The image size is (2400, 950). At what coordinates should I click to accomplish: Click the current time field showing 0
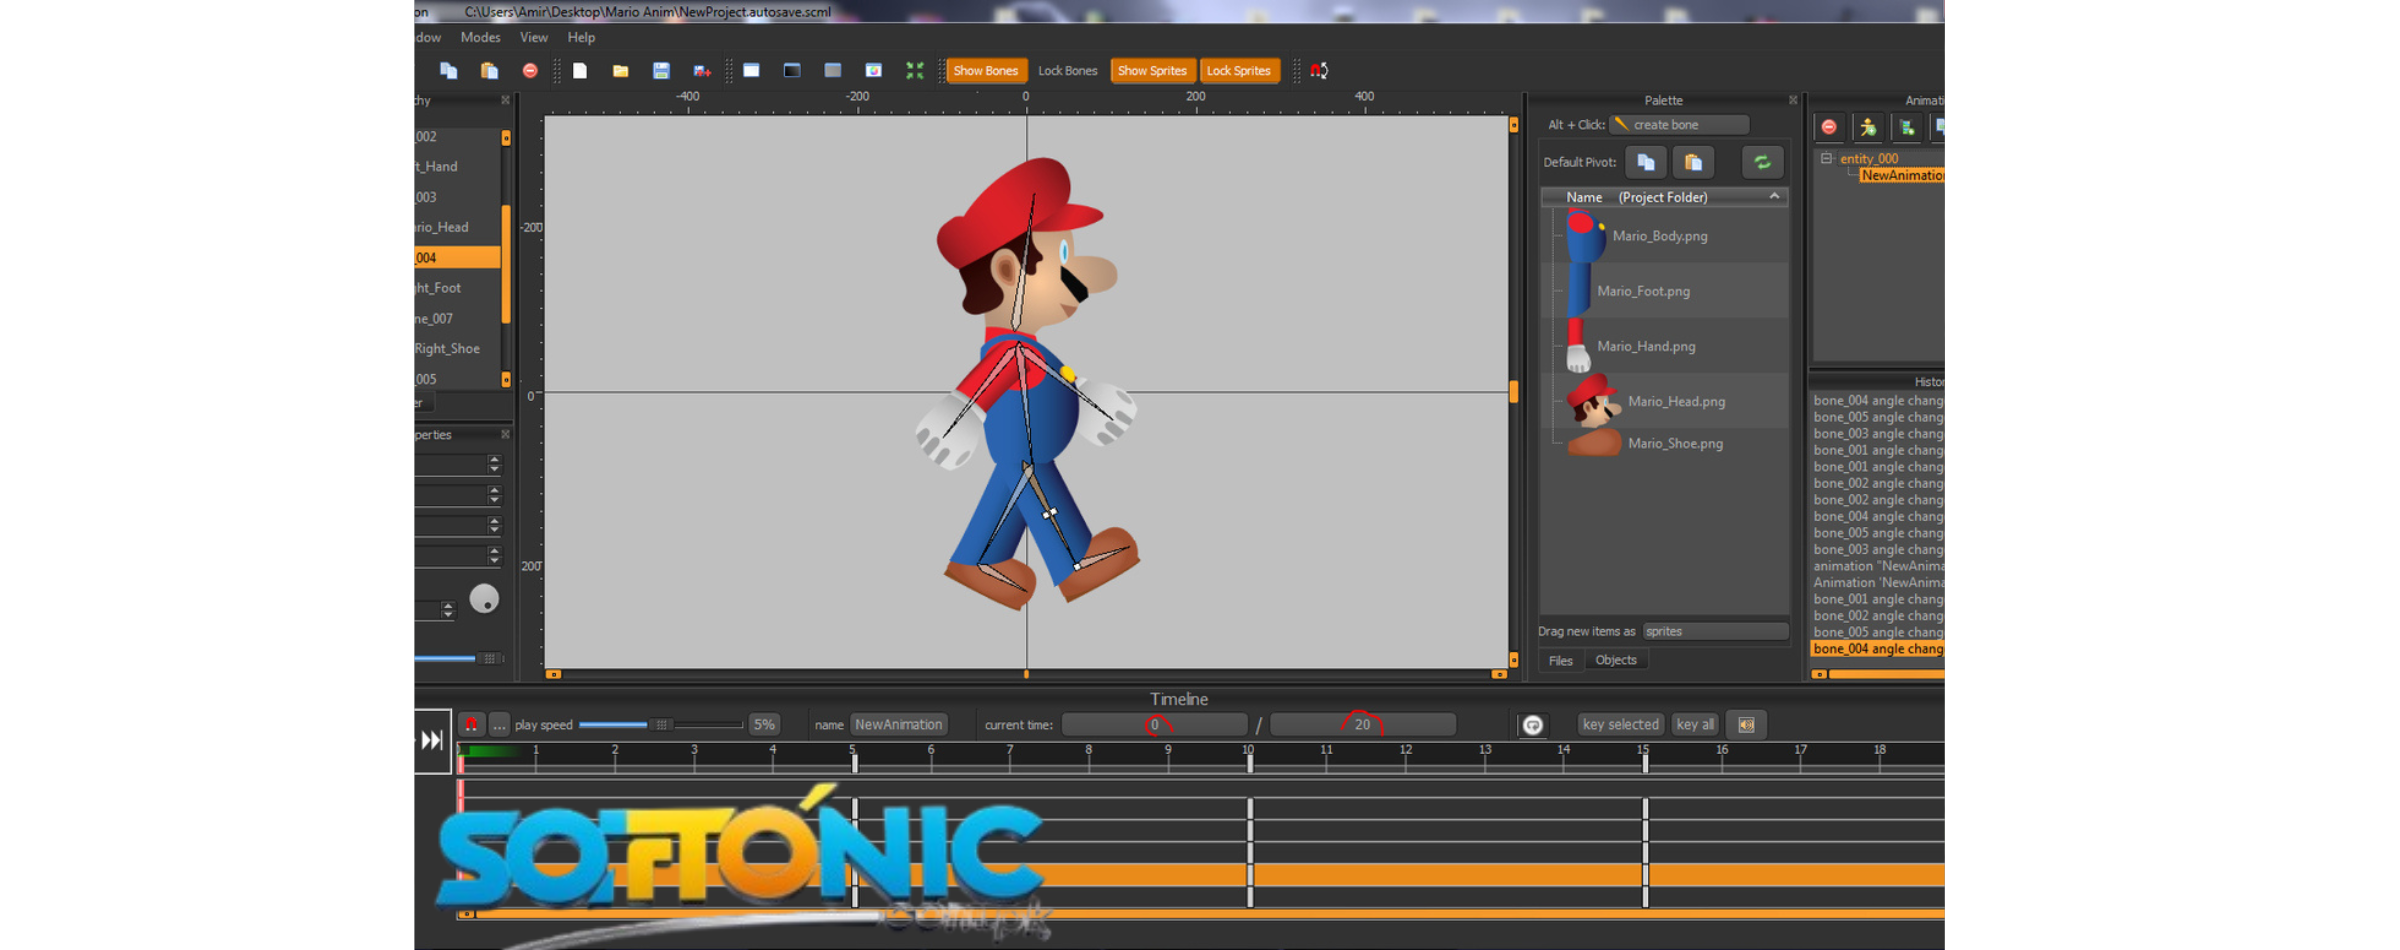pos(1154,724)
